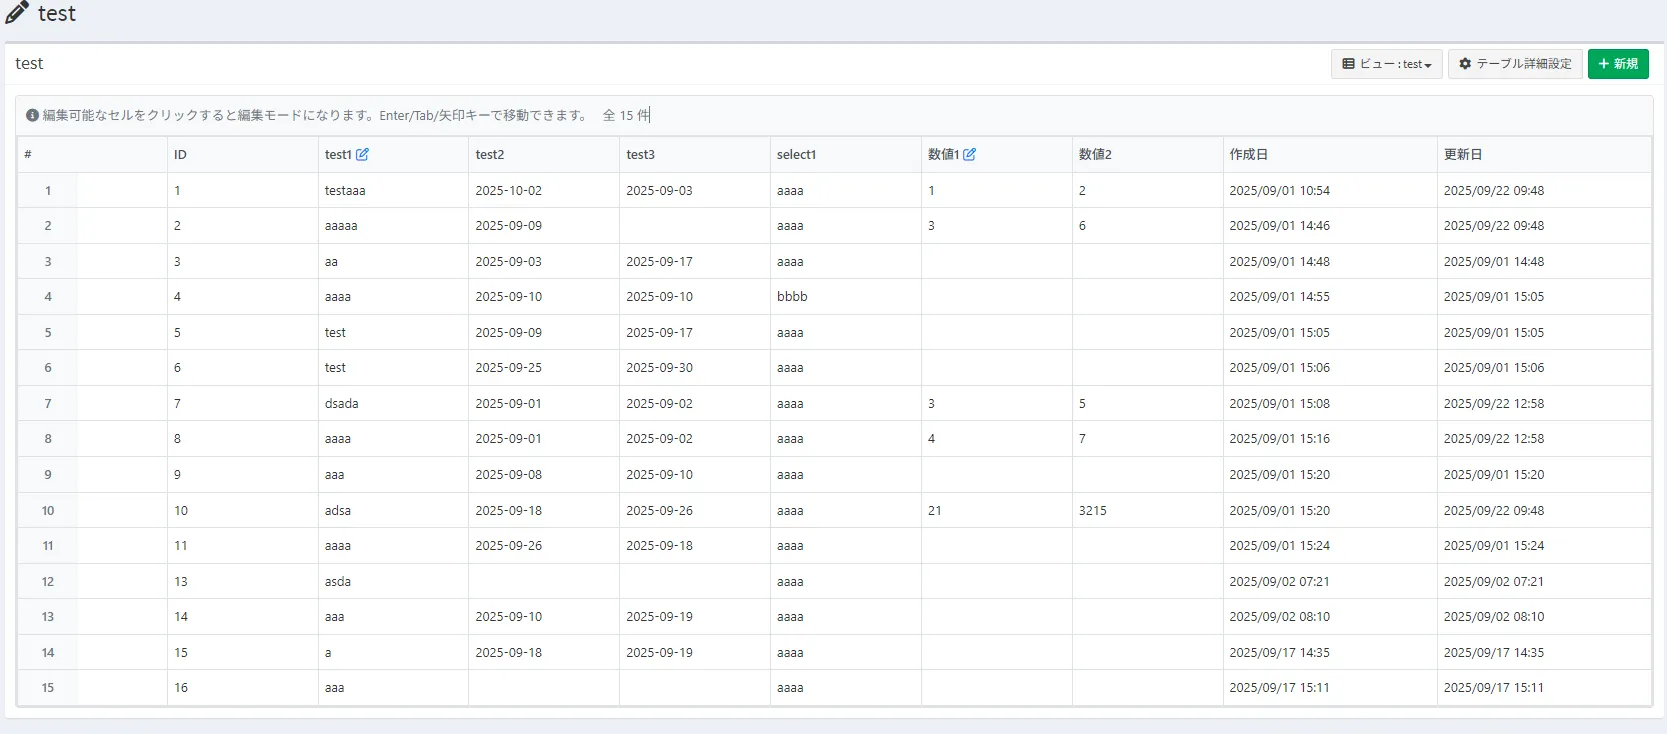Open テーブル詳細設定 gear settings
Image resolution: width=1667 pixels, height=734 pixels.
click(x=1514, y=64)
